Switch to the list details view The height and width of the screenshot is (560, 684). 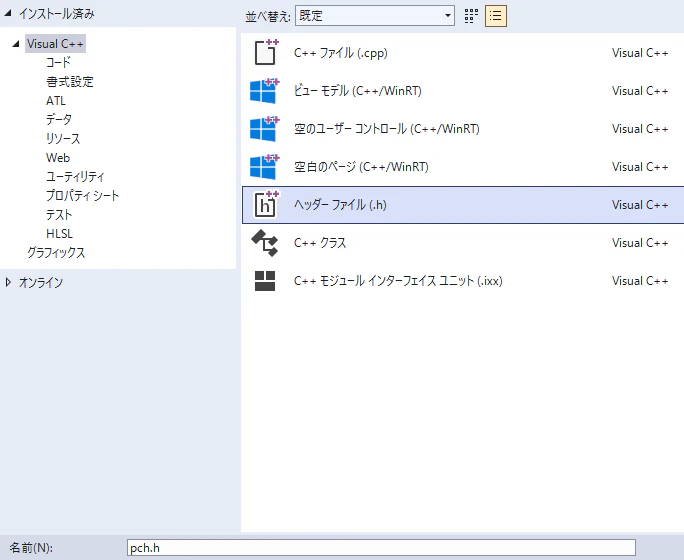(x=496, y=16)
